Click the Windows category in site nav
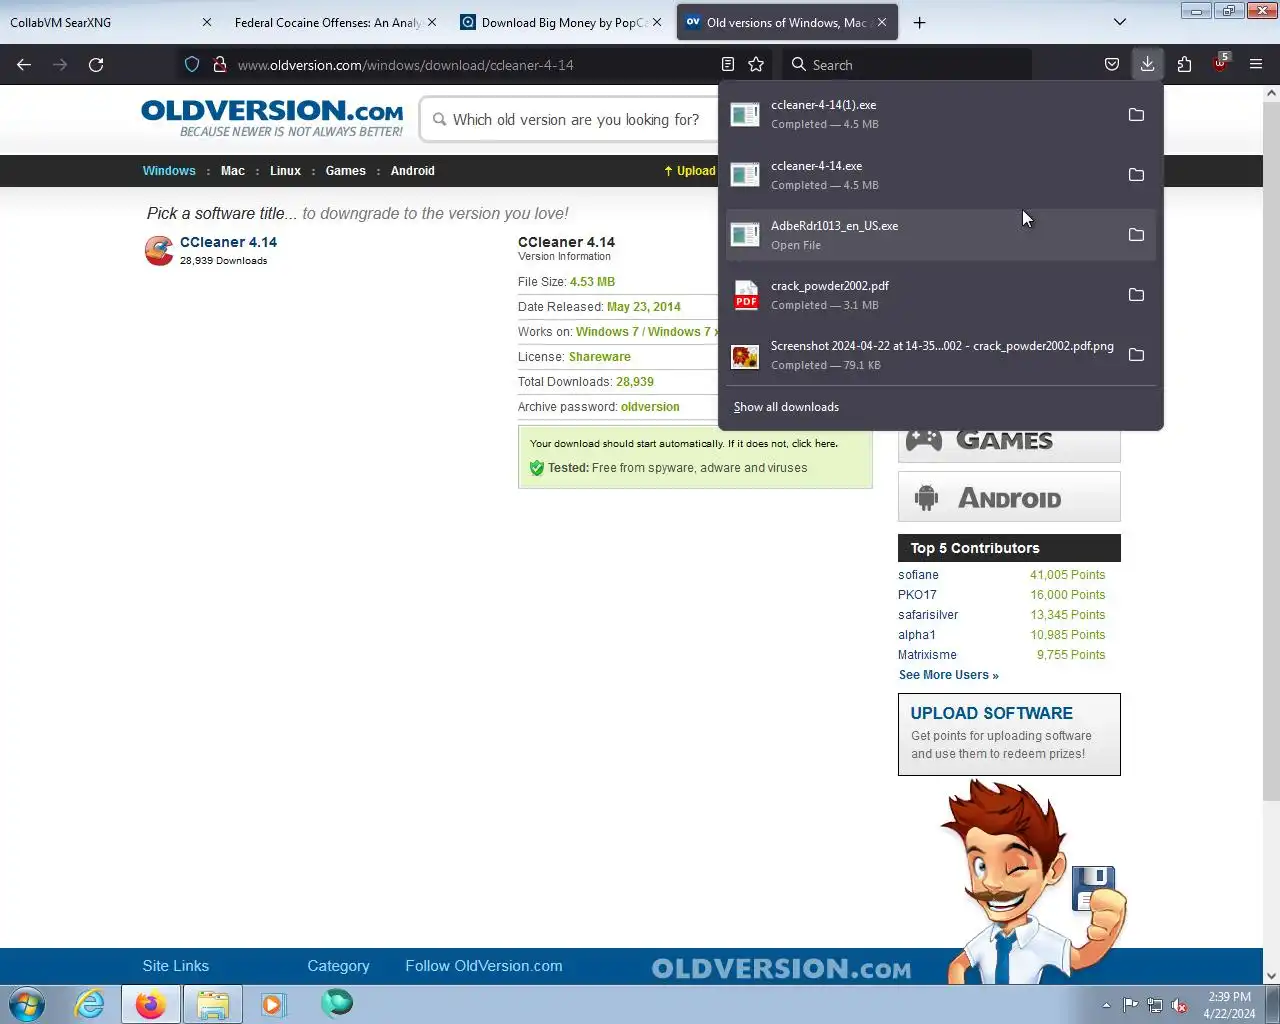Image resolution: width=1280 pixels, height=1024 pixels. (169, 171)
